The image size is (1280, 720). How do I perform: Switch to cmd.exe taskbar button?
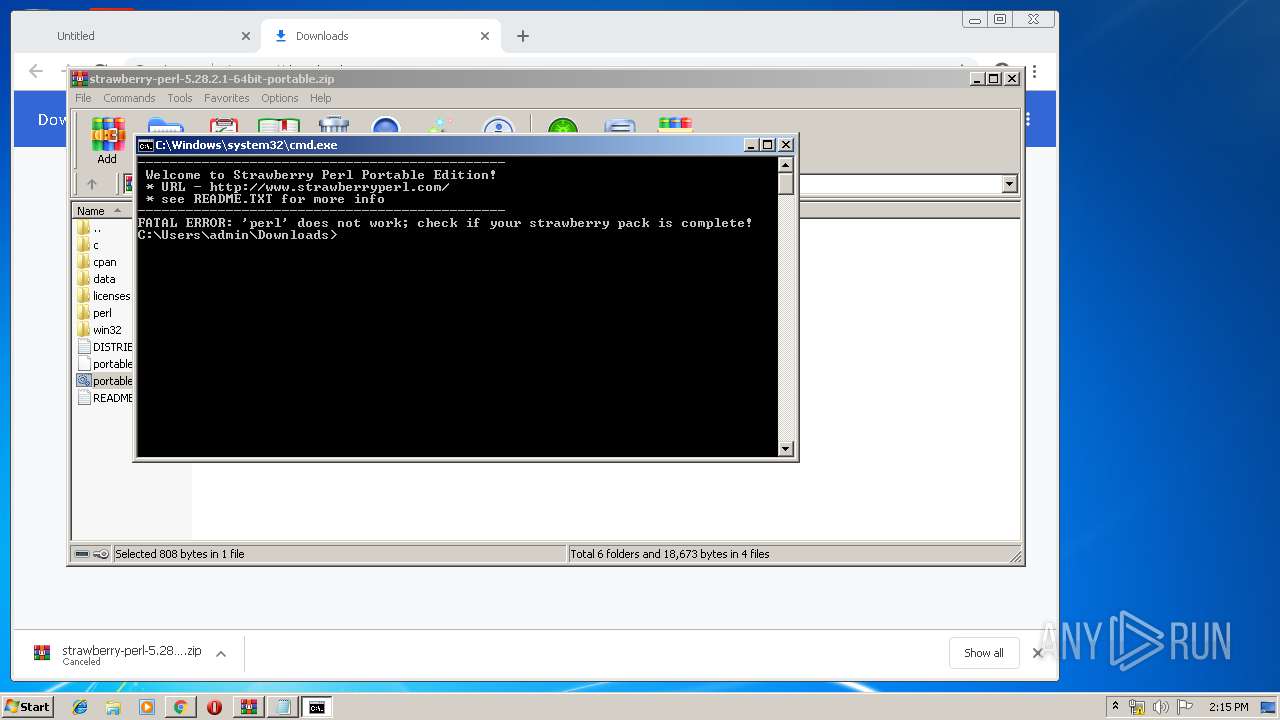click(317, 707)
